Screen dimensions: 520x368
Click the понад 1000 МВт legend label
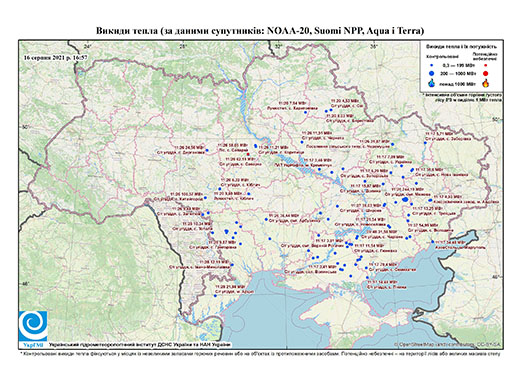coord(458,83)
